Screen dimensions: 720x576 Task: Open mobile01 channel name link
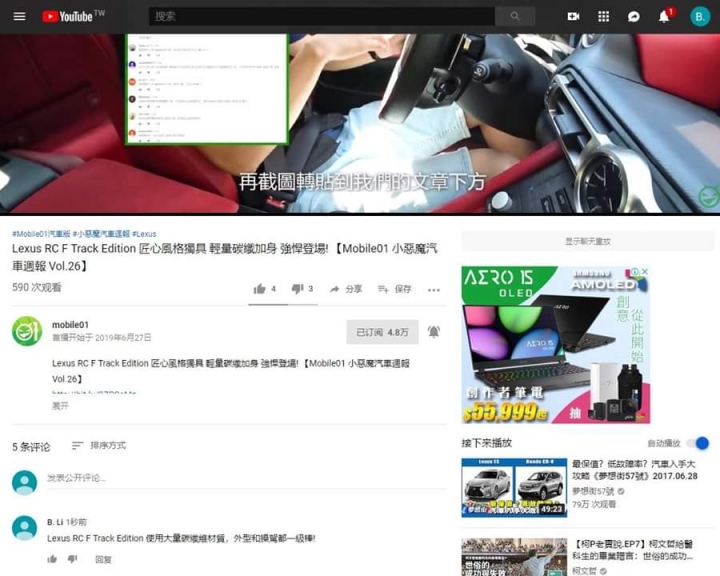[70, 325]
